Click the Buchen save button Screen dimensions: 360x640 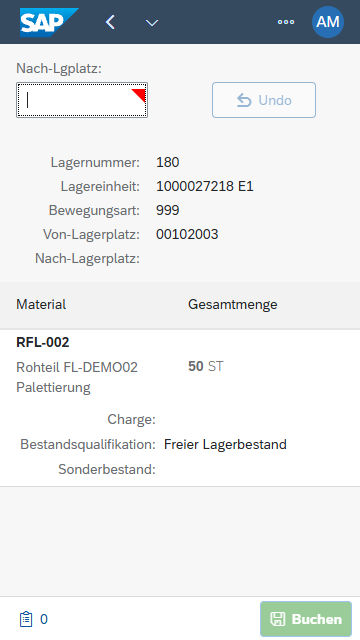306,619
